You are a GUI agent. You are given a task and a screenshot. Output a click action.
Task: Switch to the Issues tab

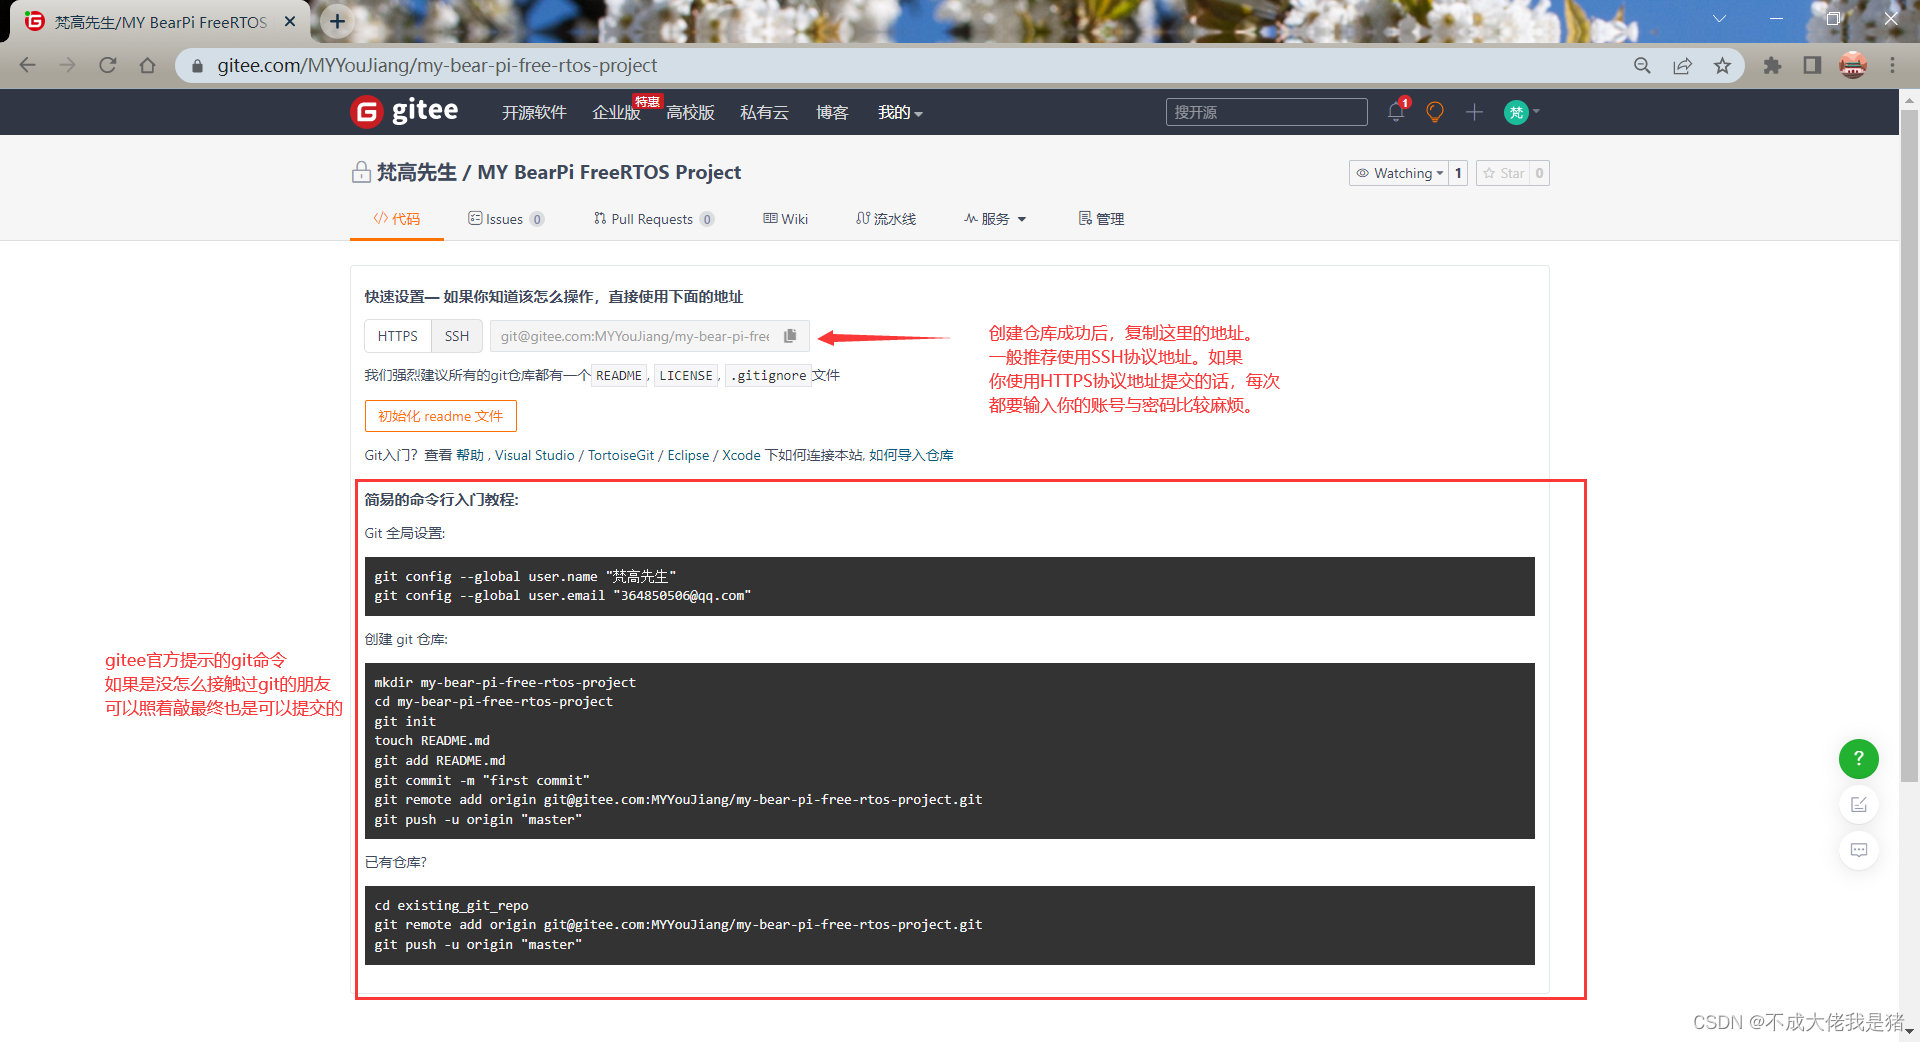pyautogui.click(x=506, y=219)
